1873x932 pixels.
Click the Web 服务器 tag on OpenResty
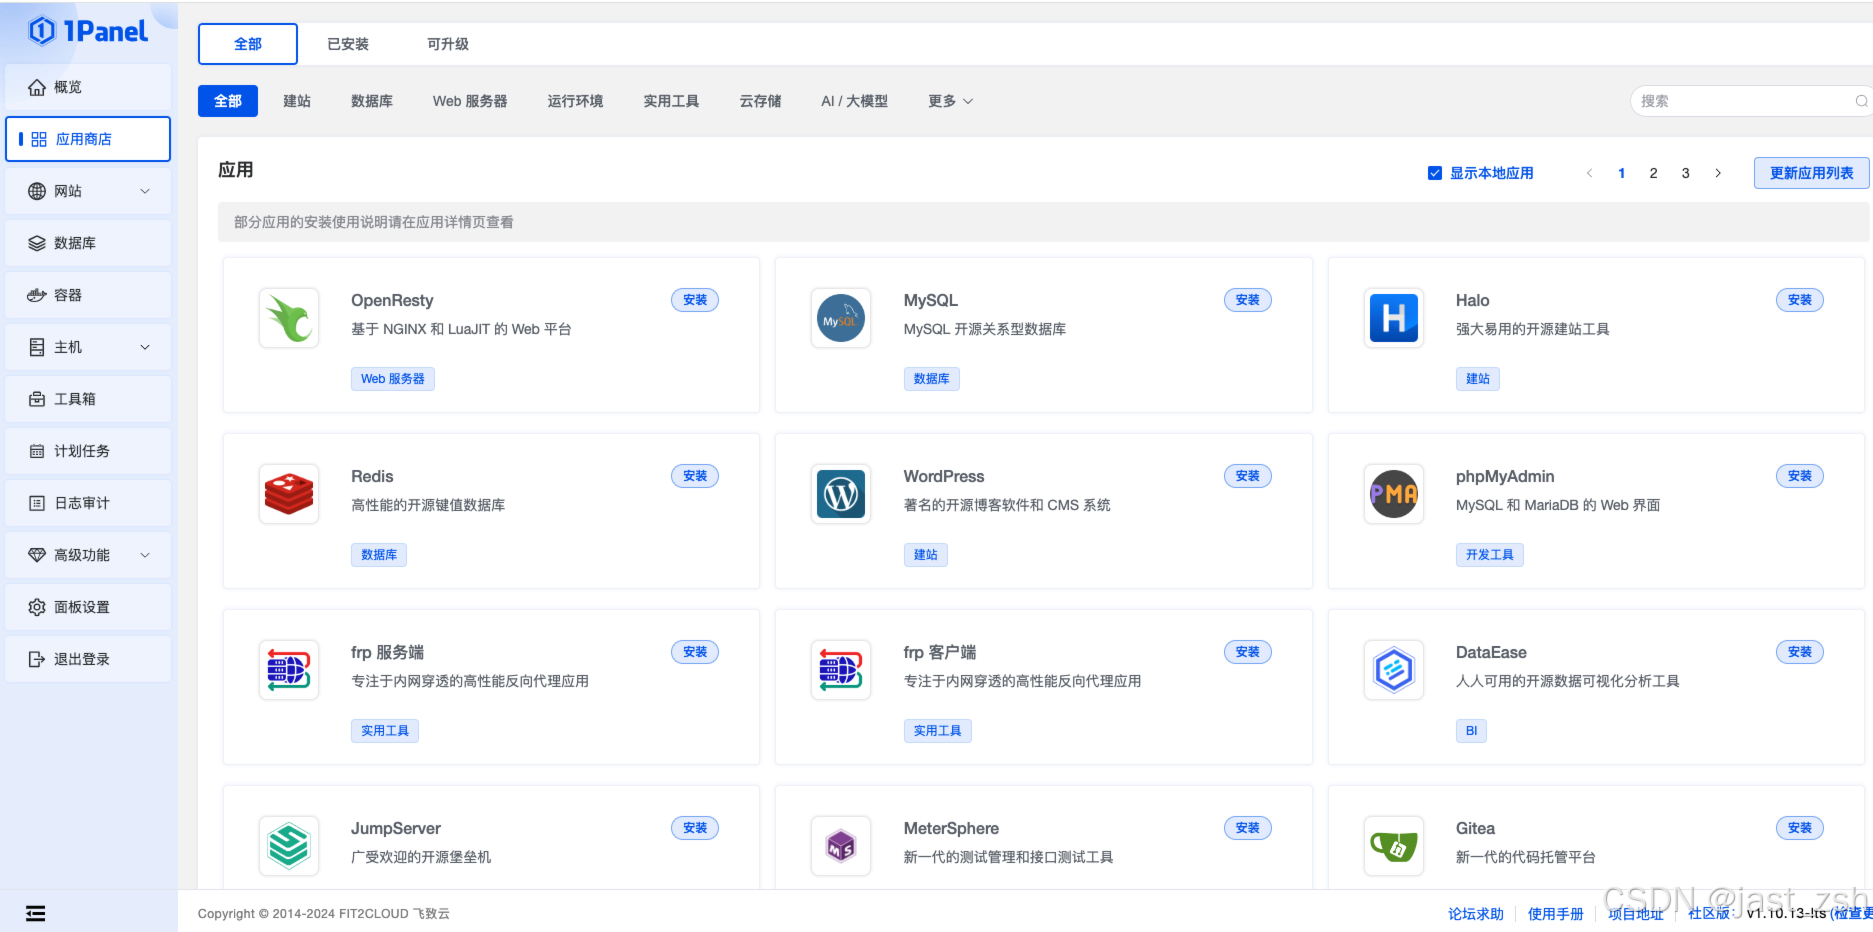click(x=393, y=379)
